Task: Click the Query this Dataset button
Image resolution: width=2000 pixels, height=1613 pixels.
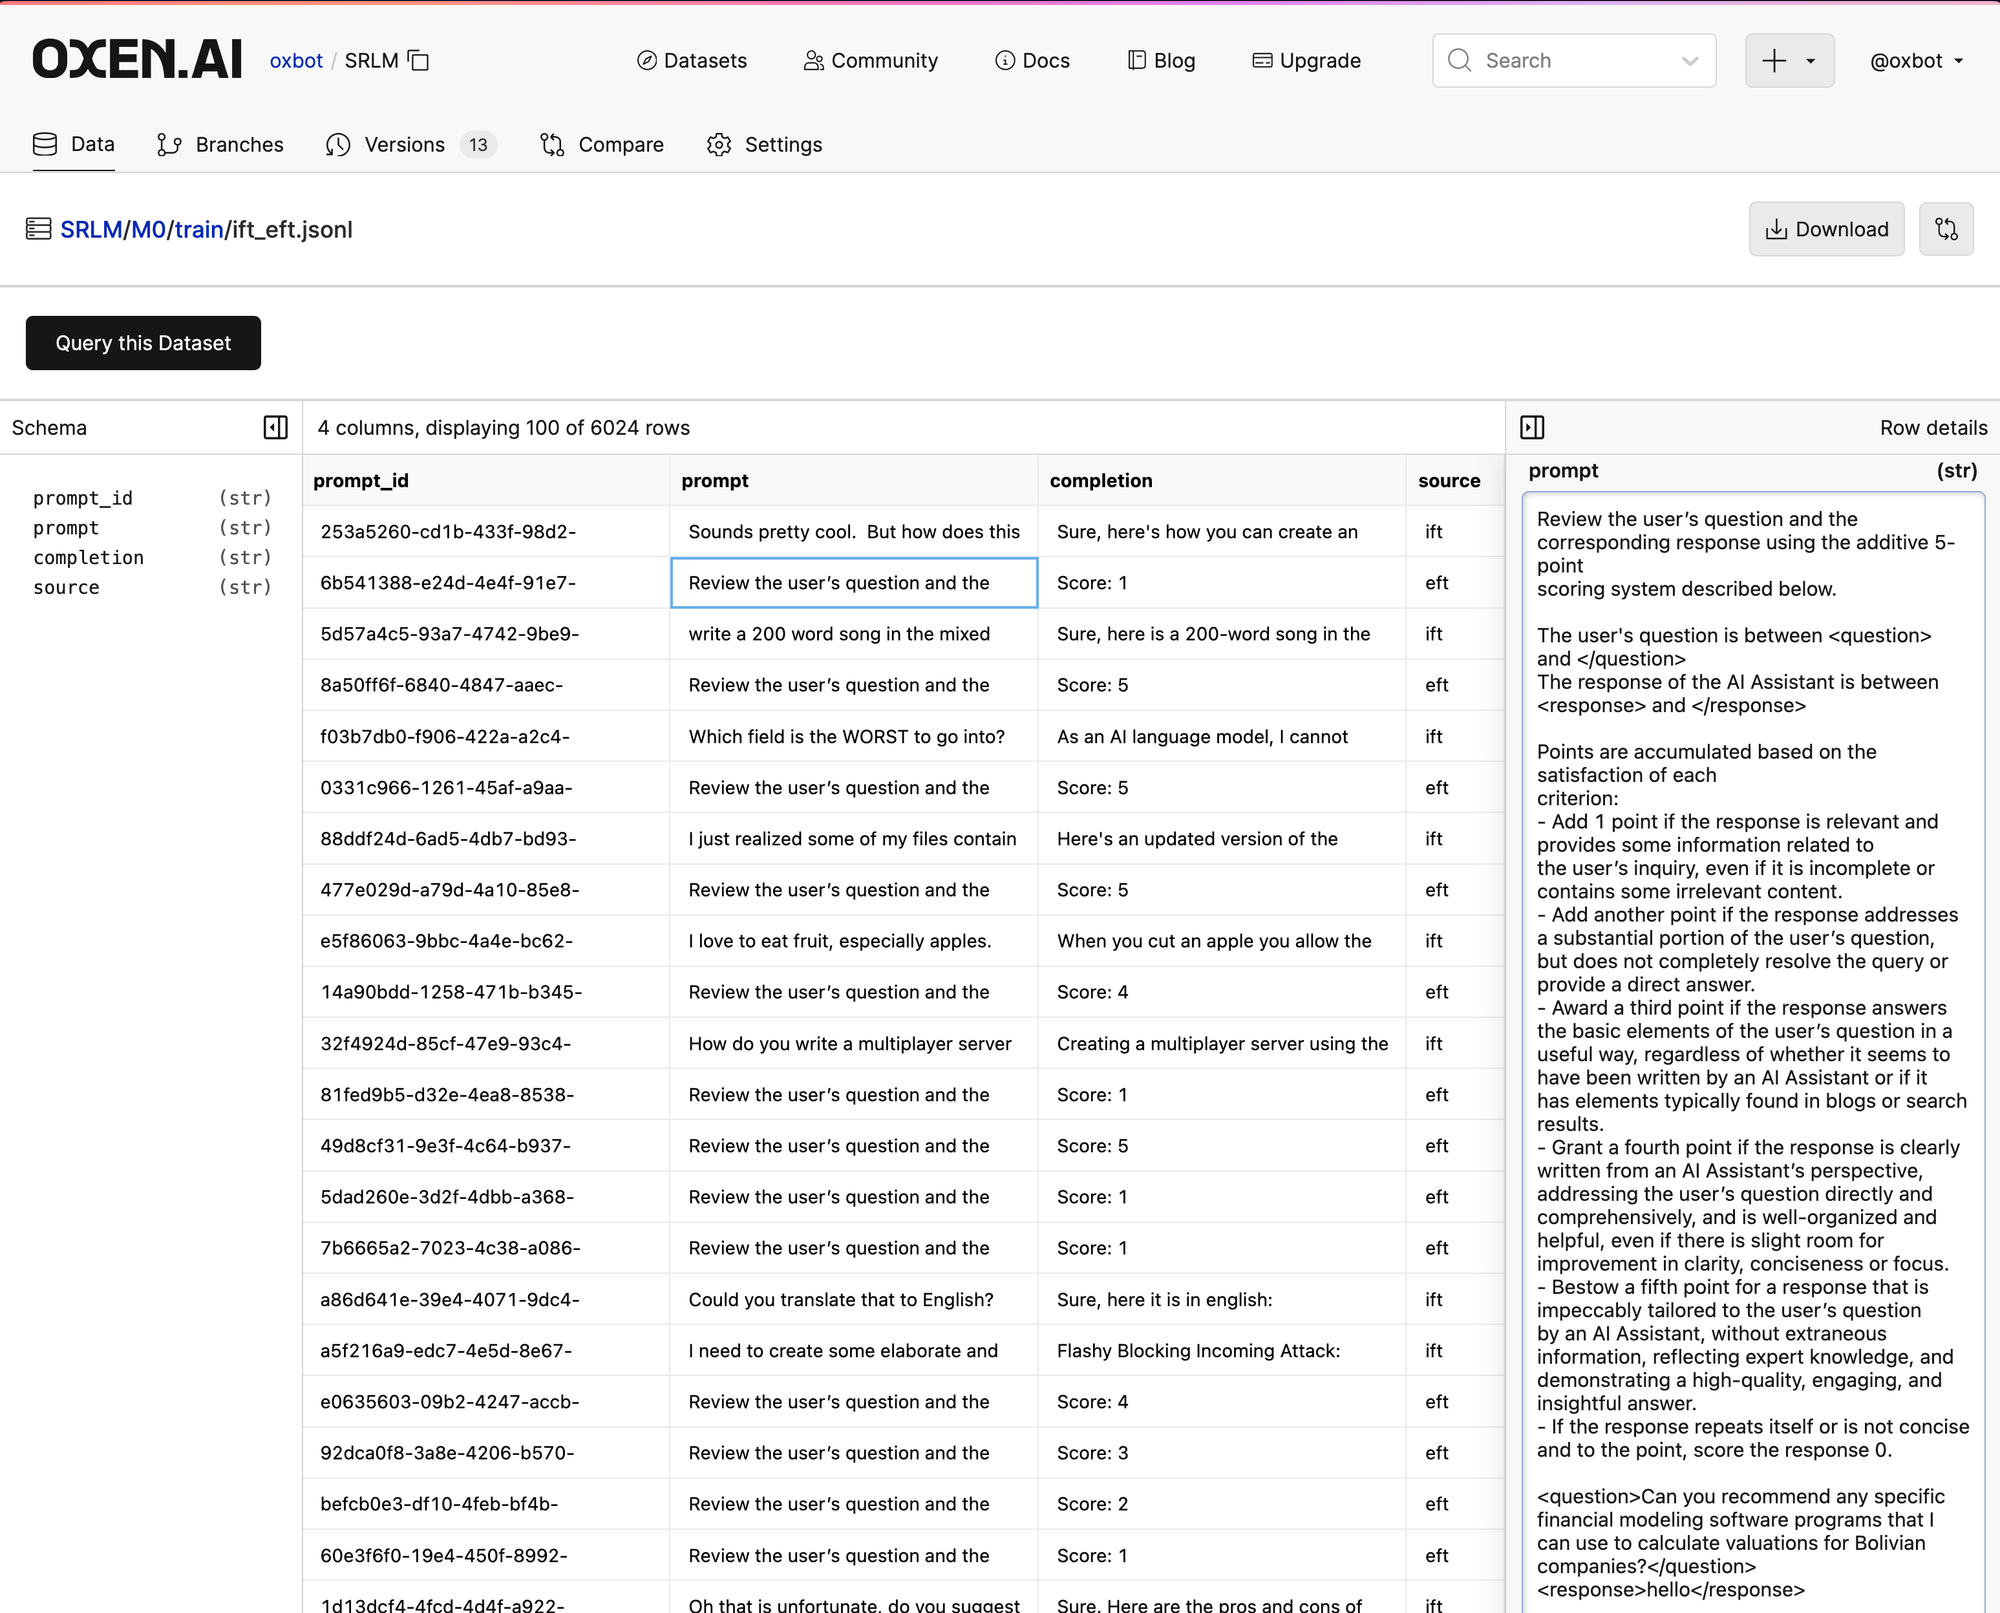Action: point(143,342)
